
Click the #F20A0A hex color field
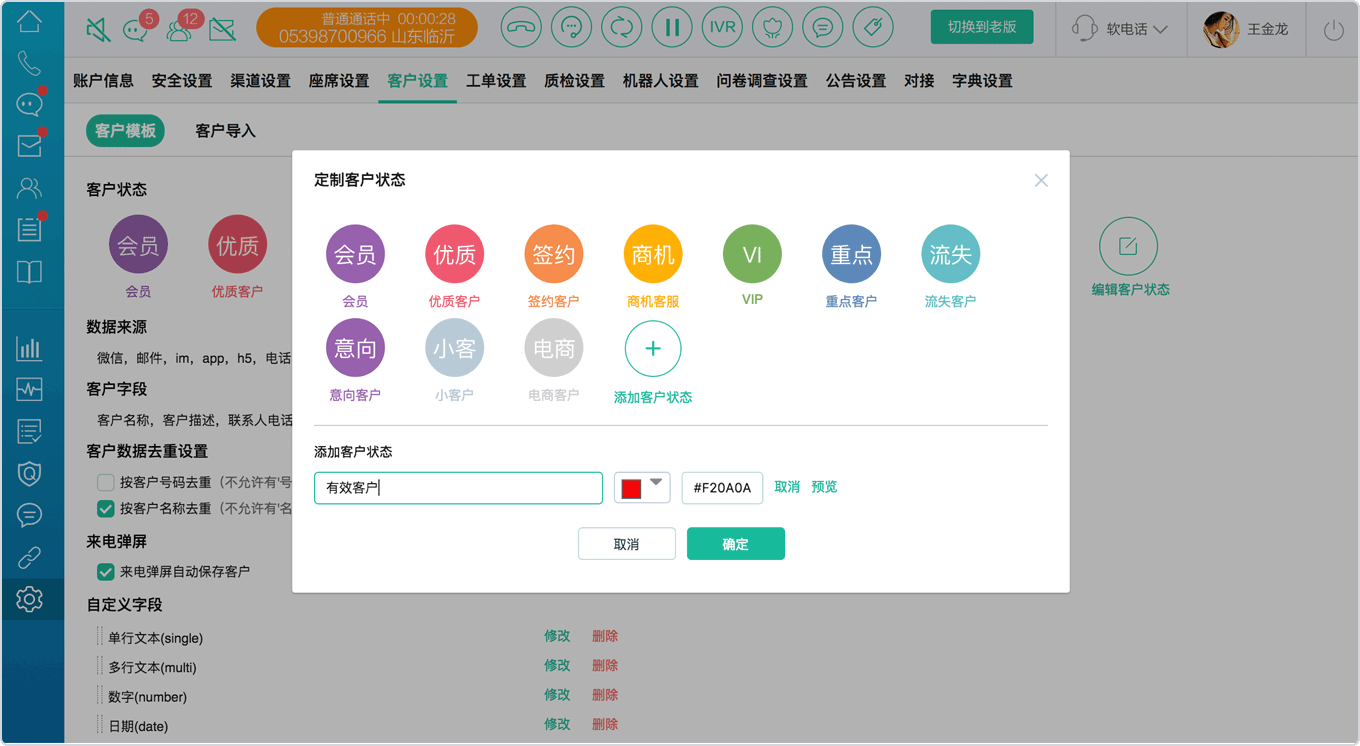pyautogui.click(x=722, y=488)
